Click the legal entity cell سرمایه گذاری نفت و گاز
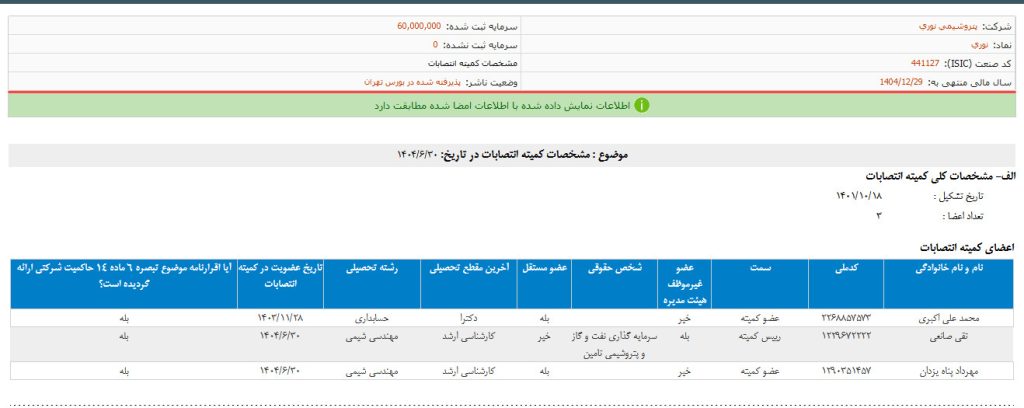Image resolution: width=1024 pixels, height=408 pixels. (x=614, y=338)
